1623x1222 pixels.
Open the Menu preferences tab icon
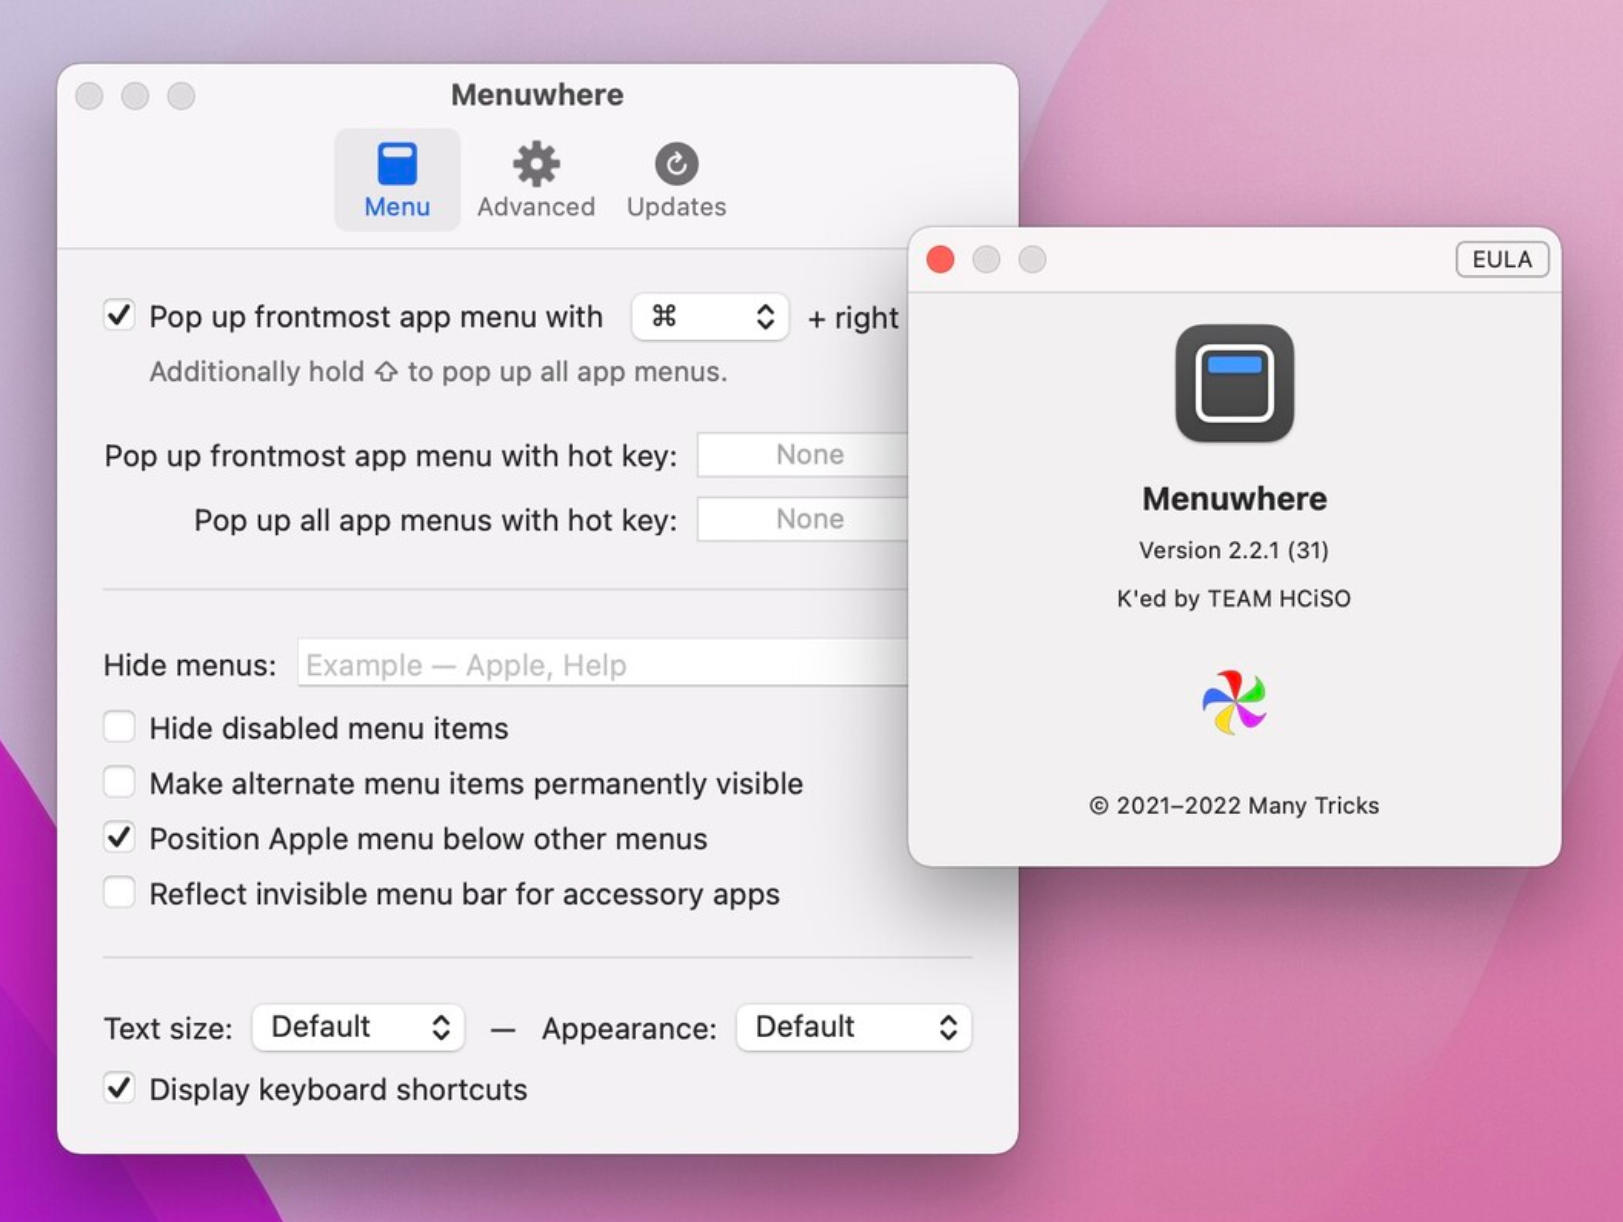397,180
